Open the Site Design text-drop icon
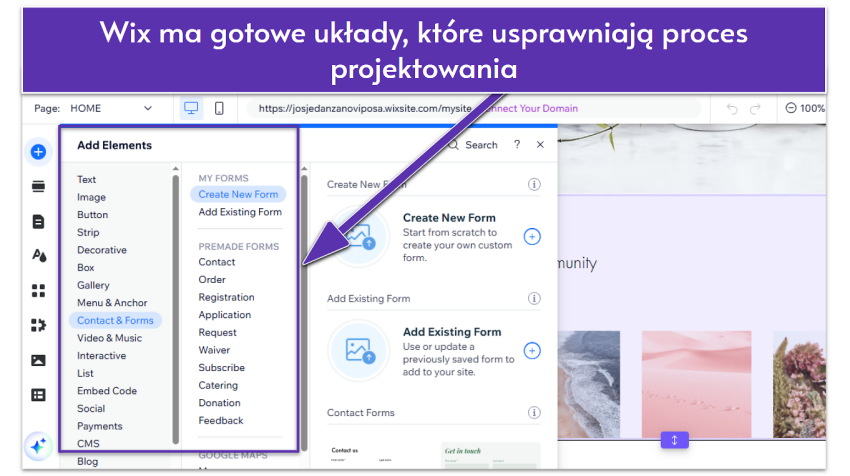The image size is (850, 476). [x=39, y=255]
